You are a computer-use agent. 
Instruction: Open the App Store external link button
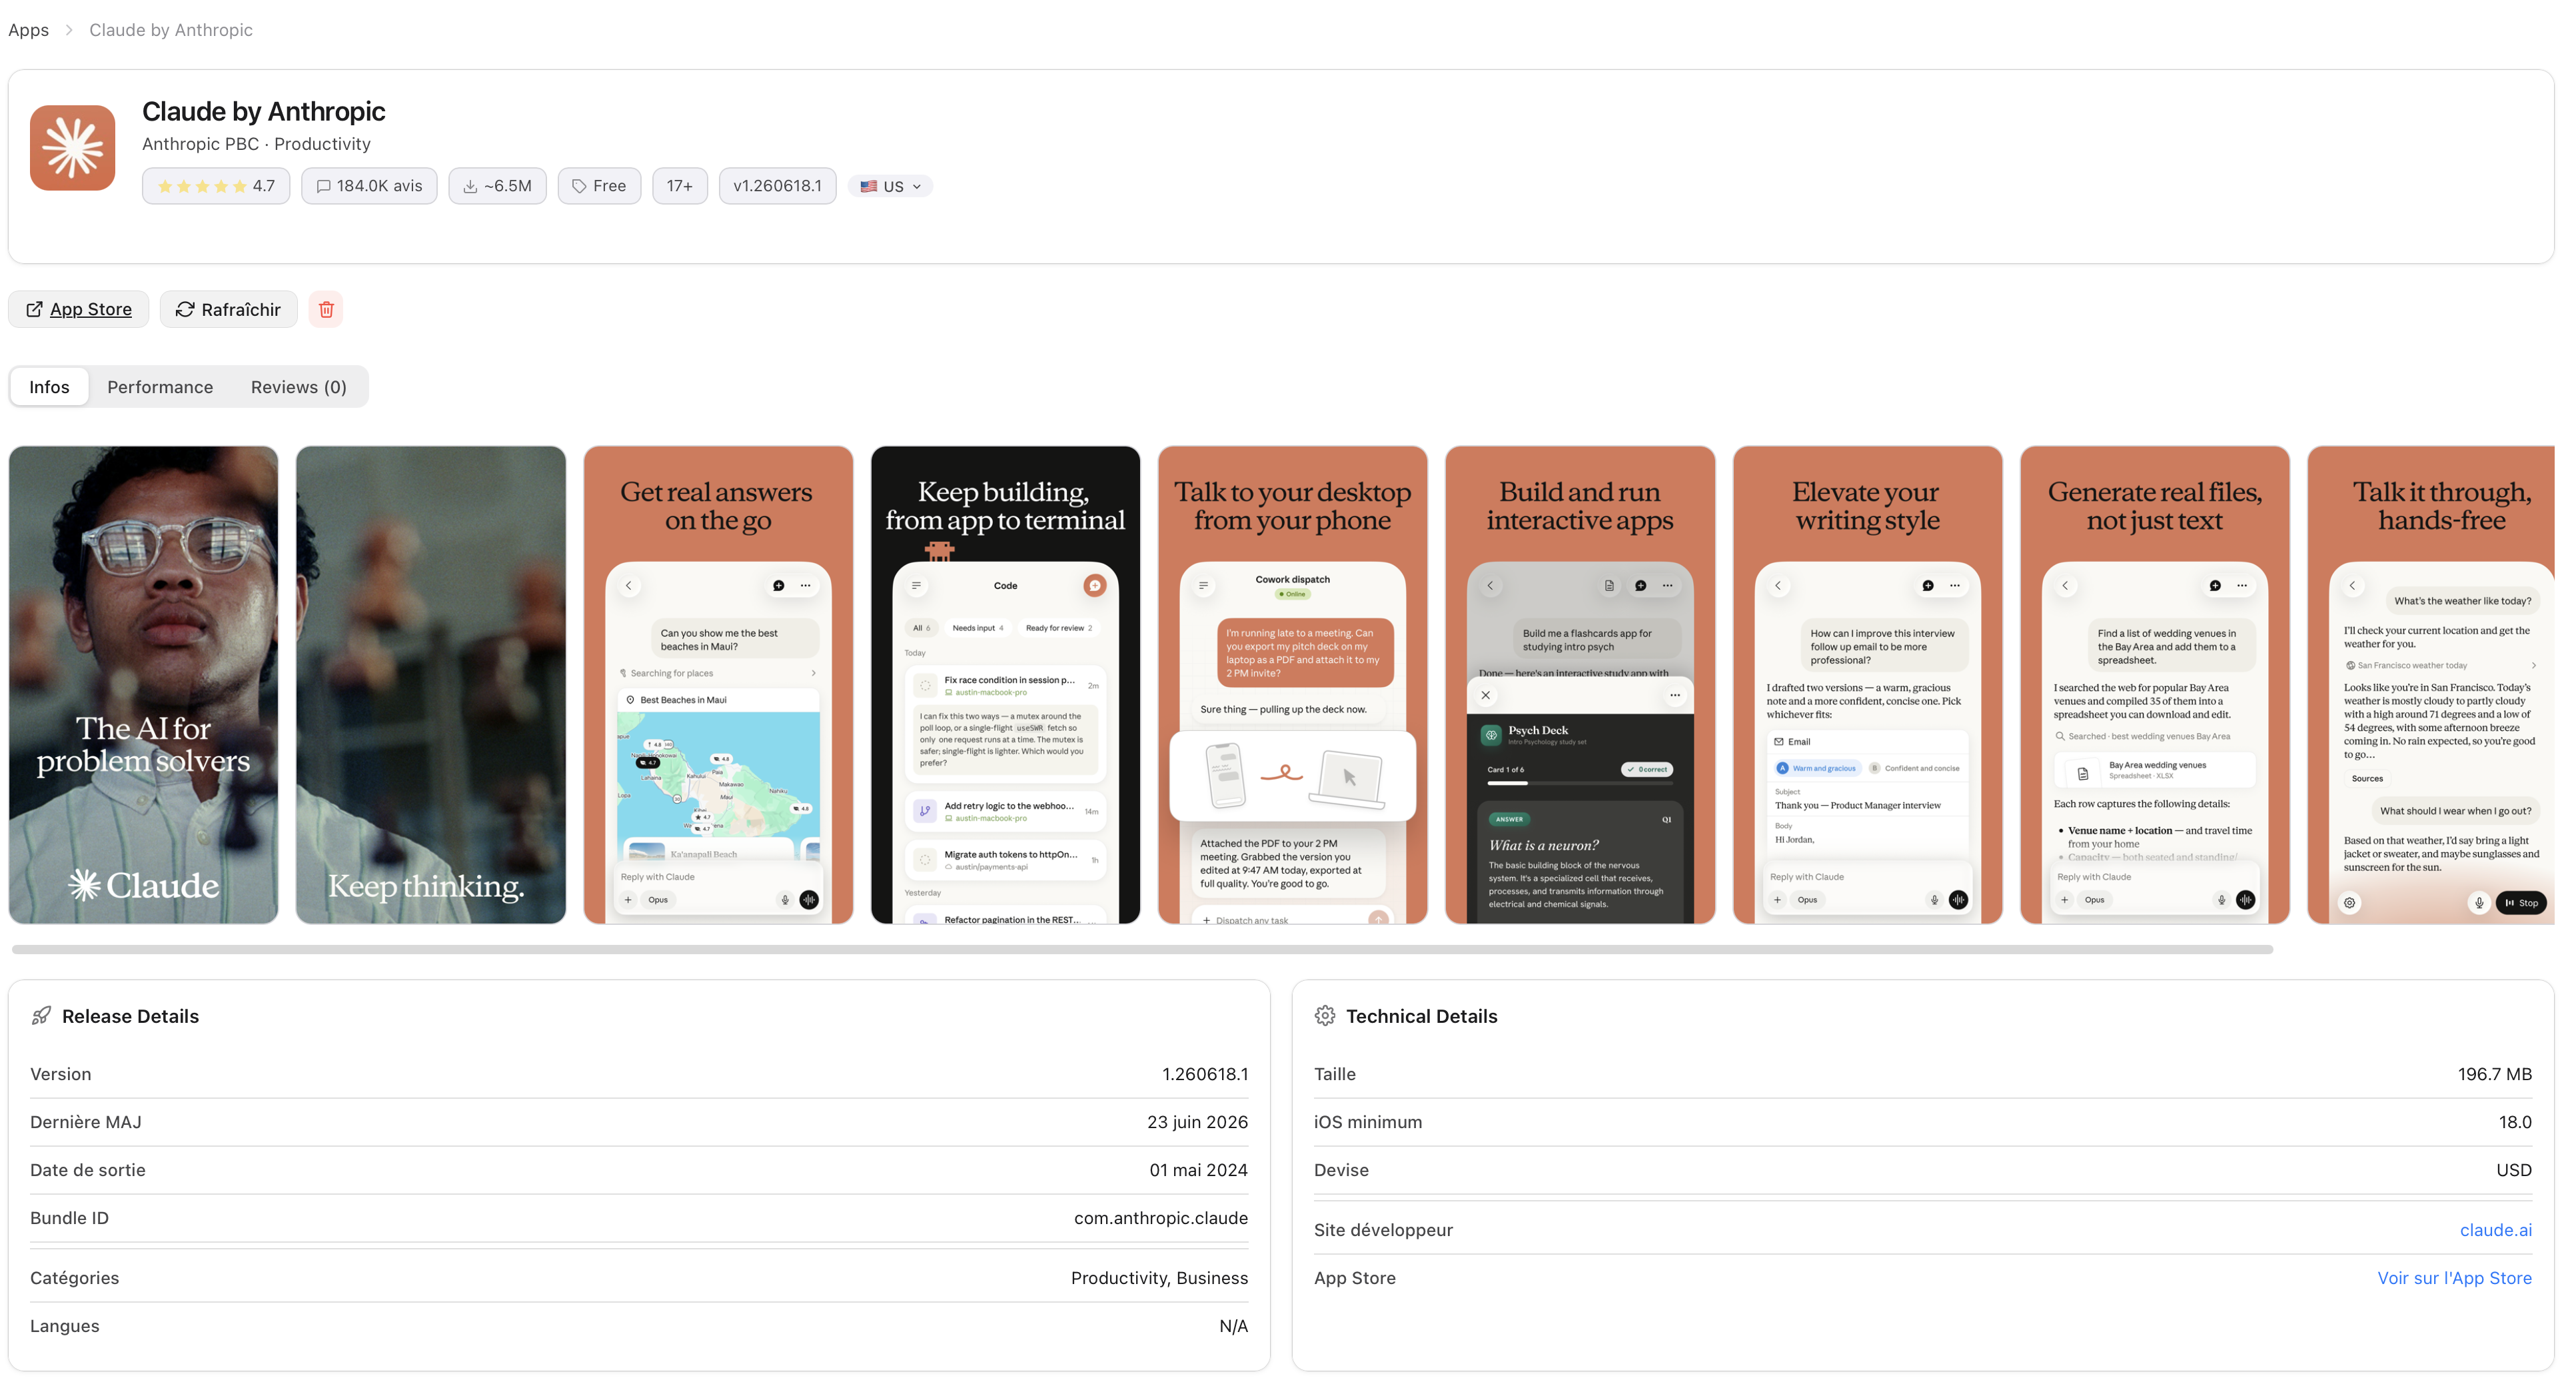pyautogui.click(x=79, y=309)
